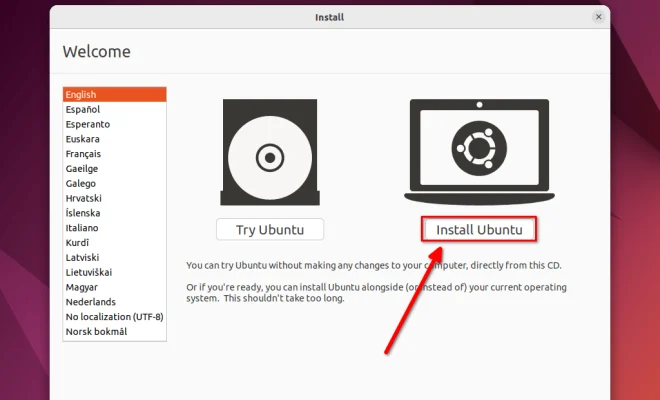The width and height of the screenshot is (660, 400).
Task: Select Nederlands in the language list
Action: (114, 301)
